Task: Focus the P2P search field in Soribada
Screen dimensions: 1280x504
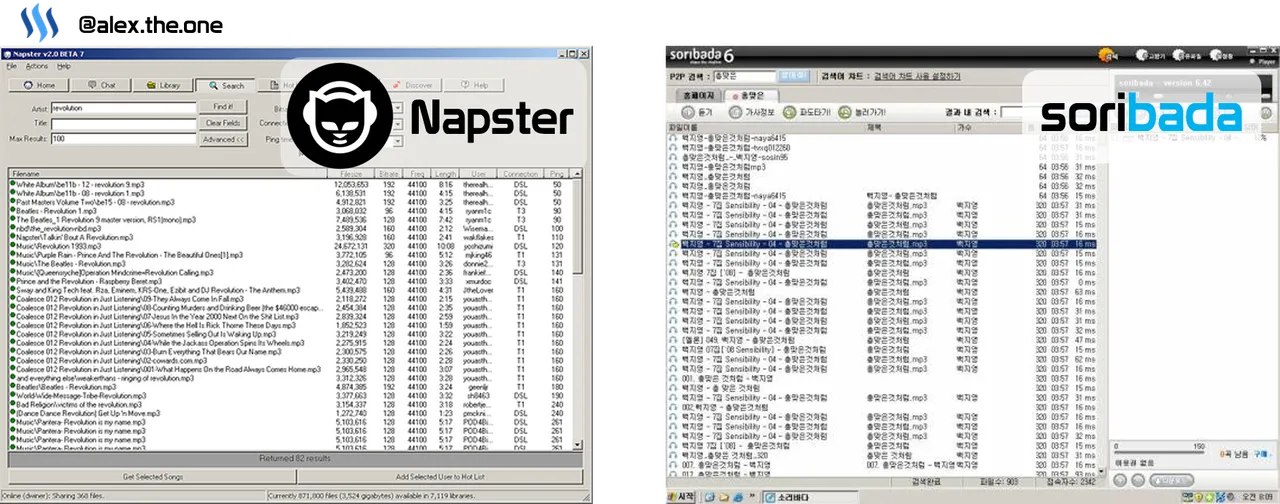Action: pyautogui.click(x=743, y=76)
